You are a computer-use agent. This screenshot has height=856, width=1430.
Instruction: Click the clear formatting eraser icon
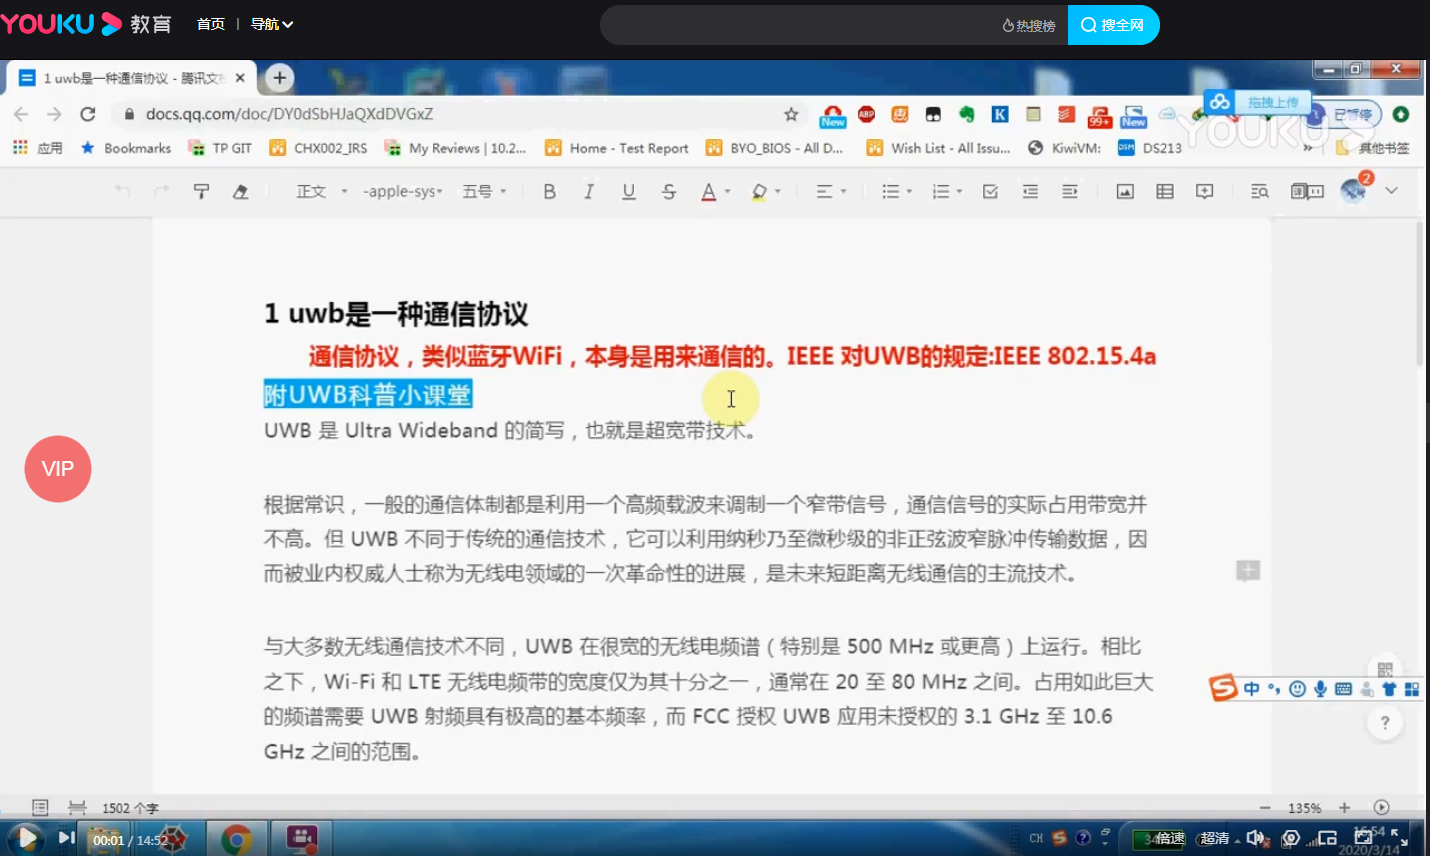pos(241,191)
